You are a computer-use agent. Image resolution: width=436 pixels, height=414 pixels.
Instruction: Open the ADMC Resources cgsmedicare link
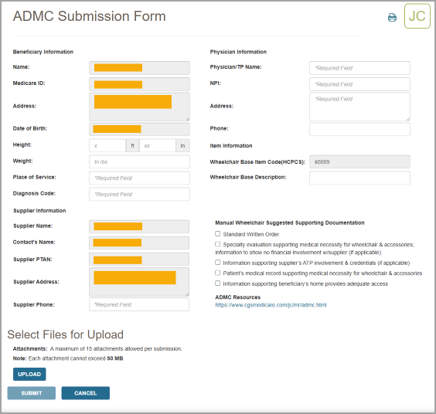pyautogui.click(x=271, y=305)
